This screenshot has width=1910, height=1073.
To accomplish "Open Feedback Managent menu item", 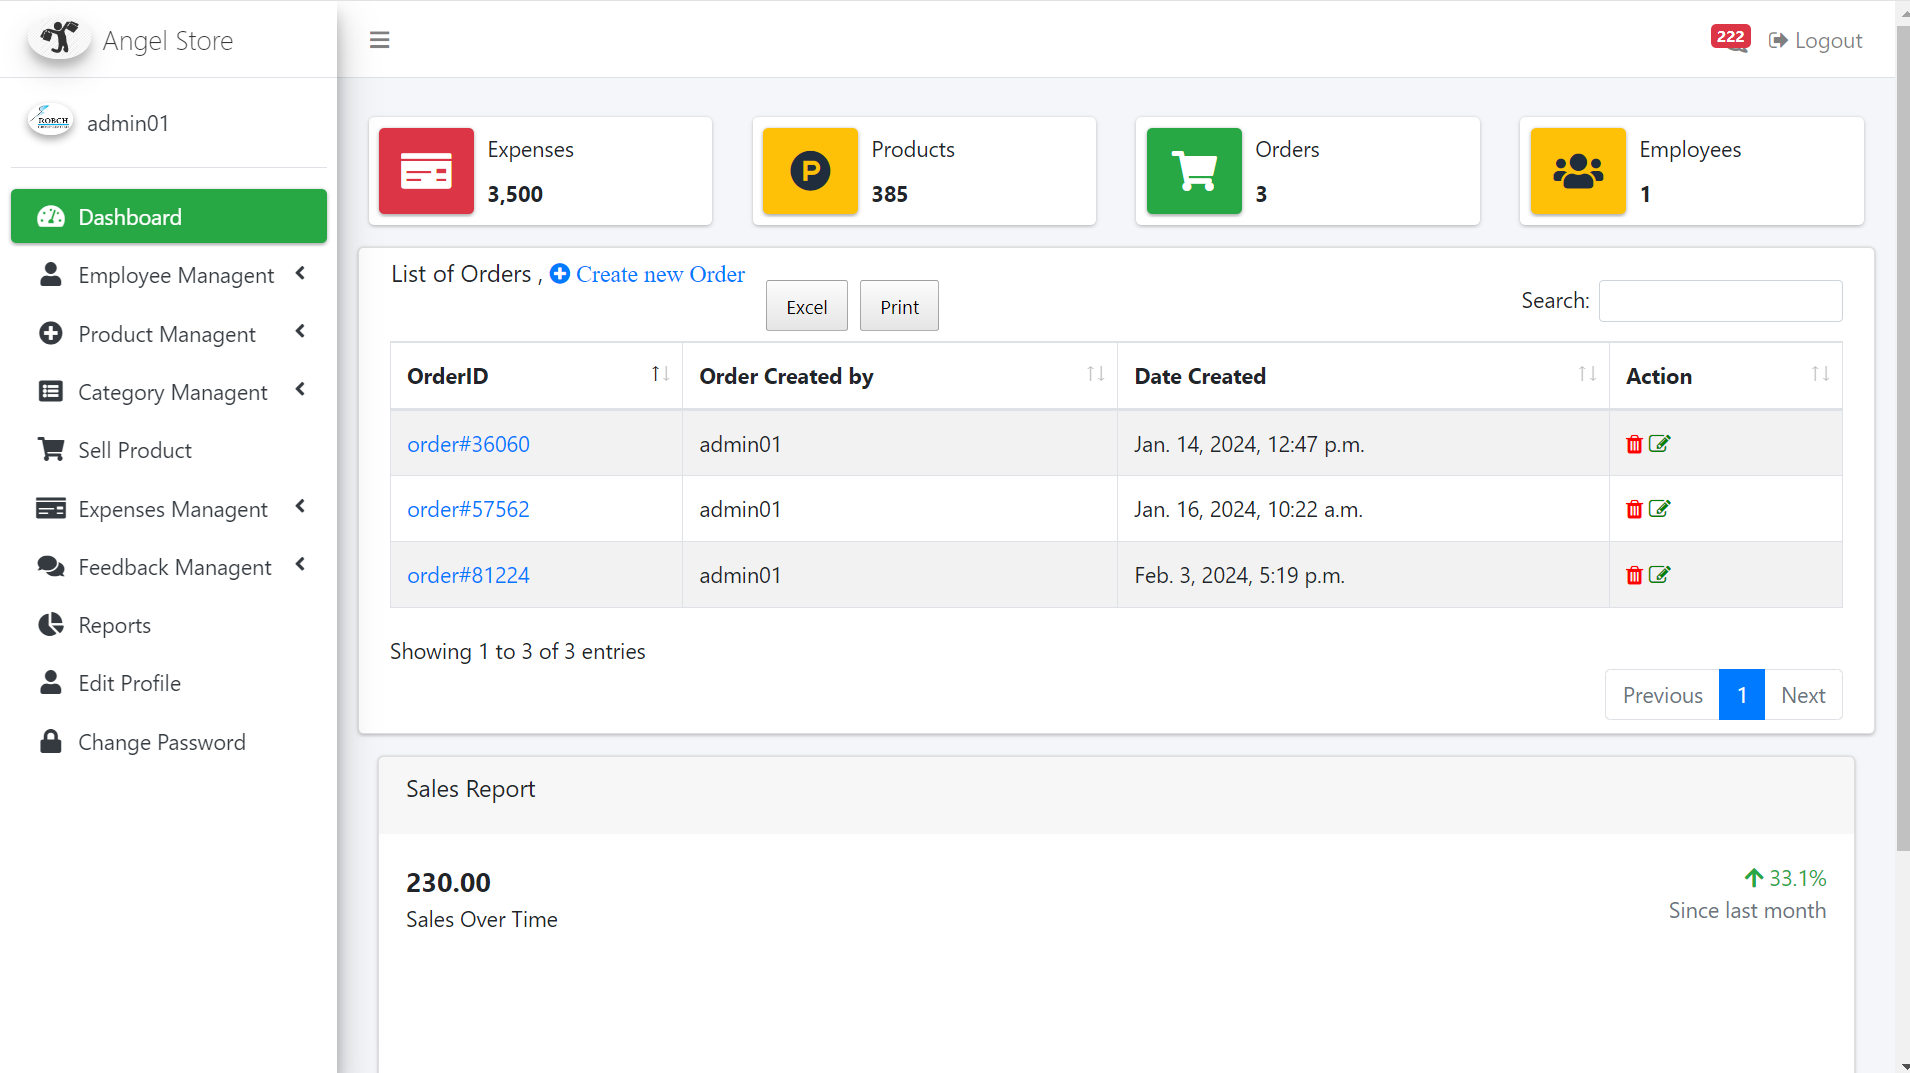I will click(169, 567).
